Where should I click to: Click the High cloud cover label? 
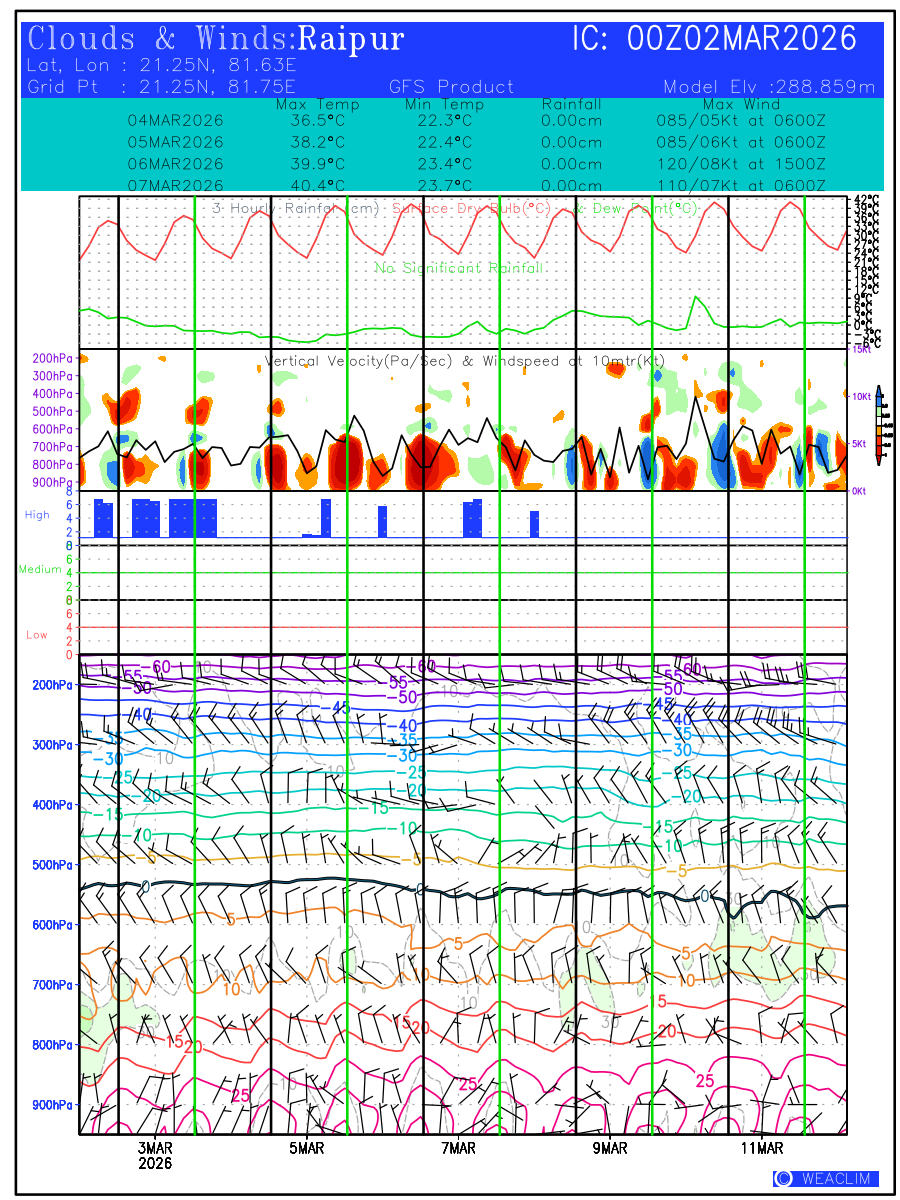pyautogui.click(x=37, y=515)
